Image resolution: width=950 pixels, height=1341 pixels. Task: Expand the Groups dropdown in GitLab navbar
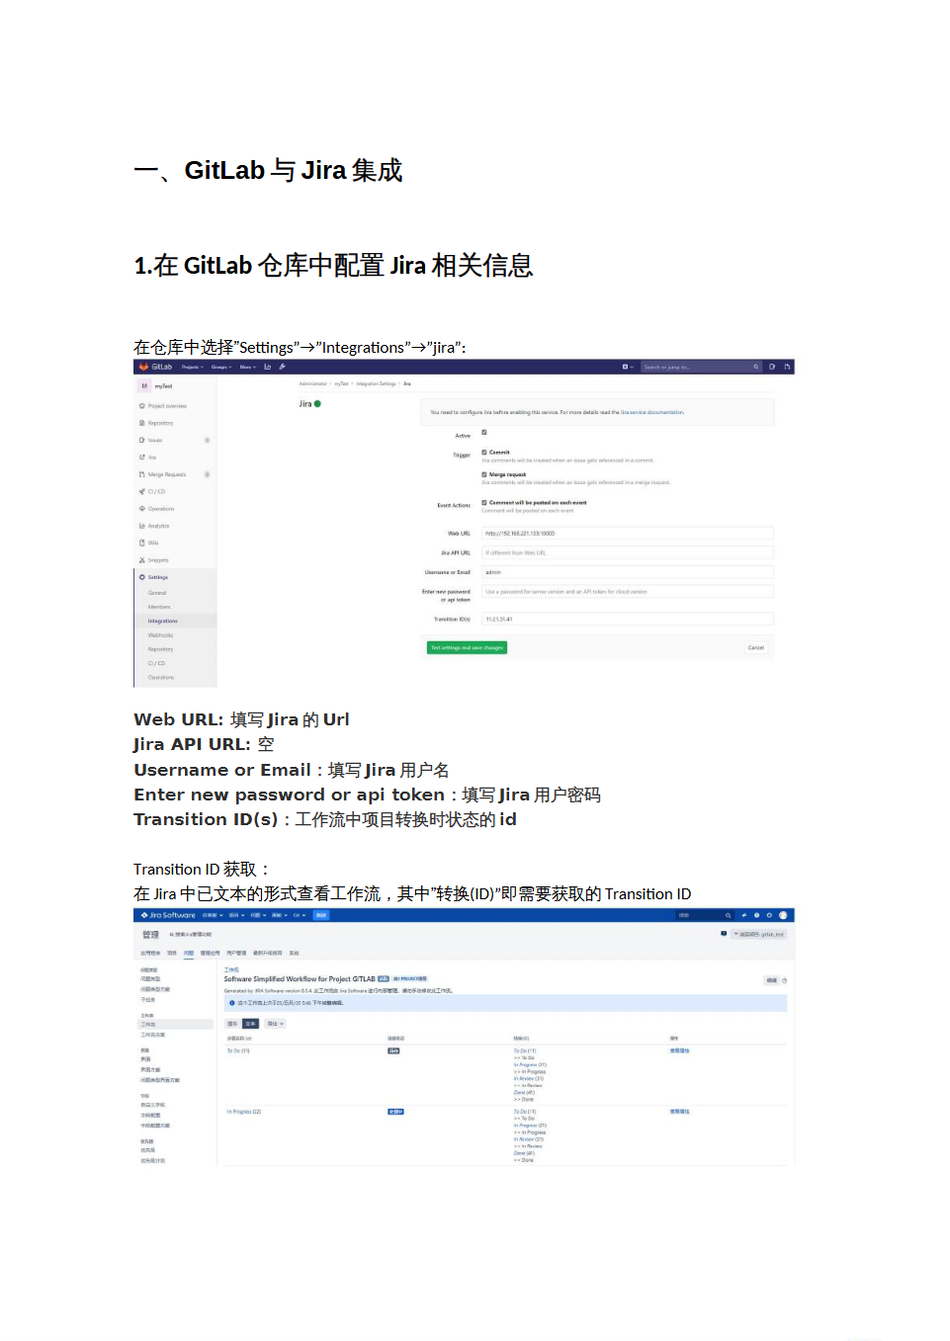click(221, 367)
